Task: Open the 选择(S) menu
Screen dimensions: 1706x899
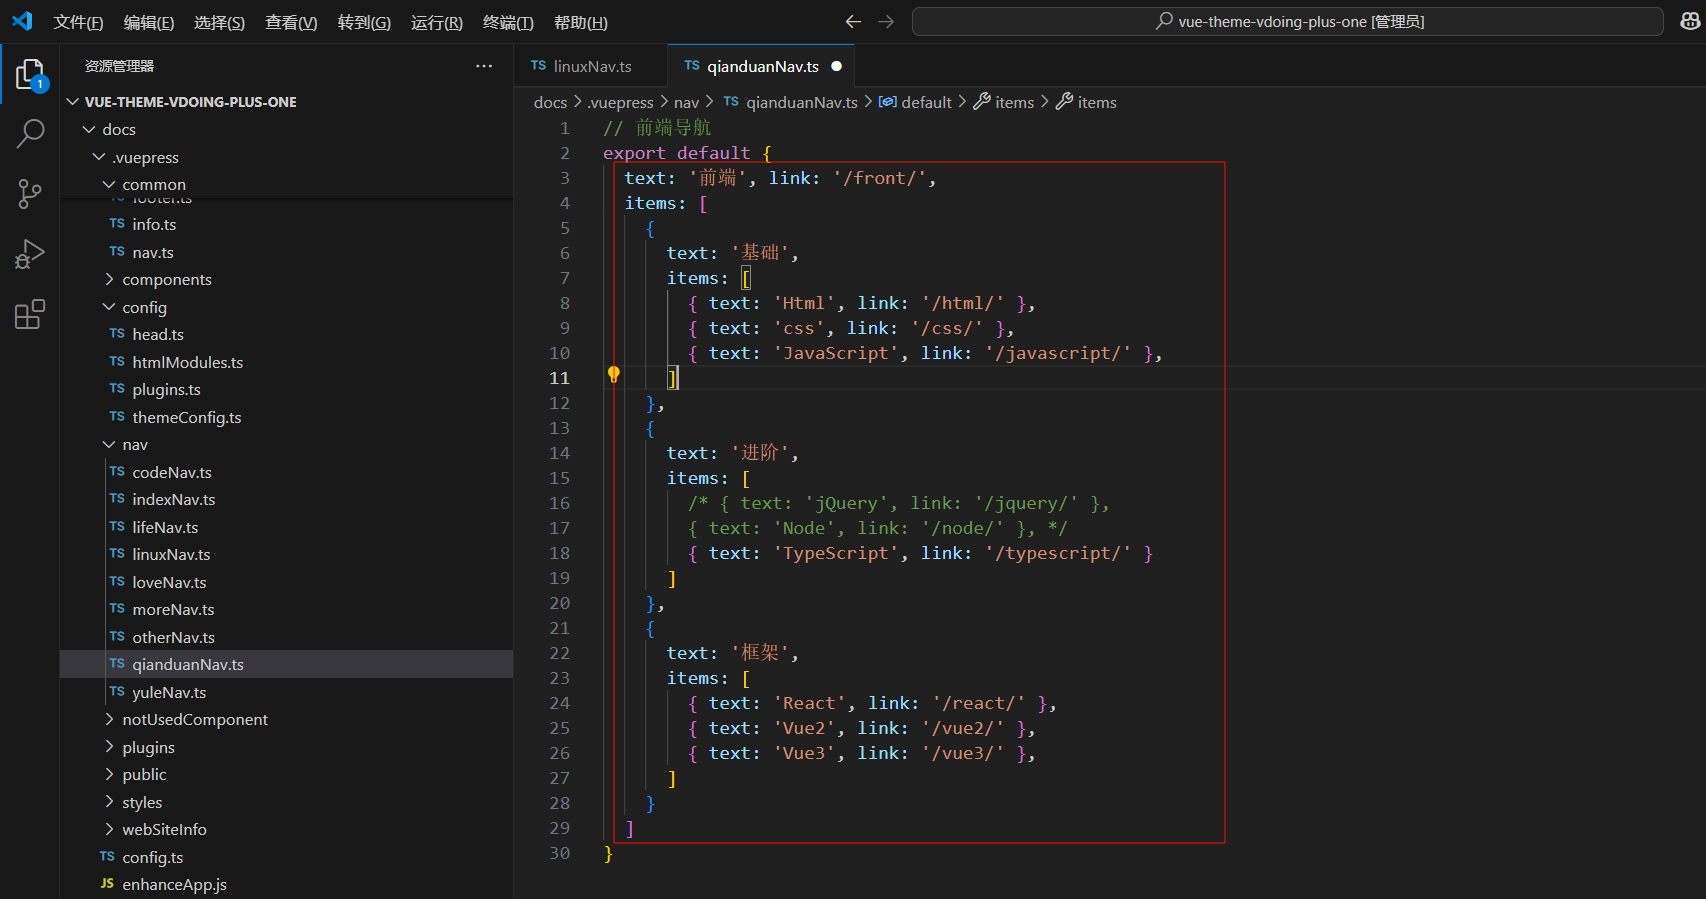Action: [x=219, y=22]
